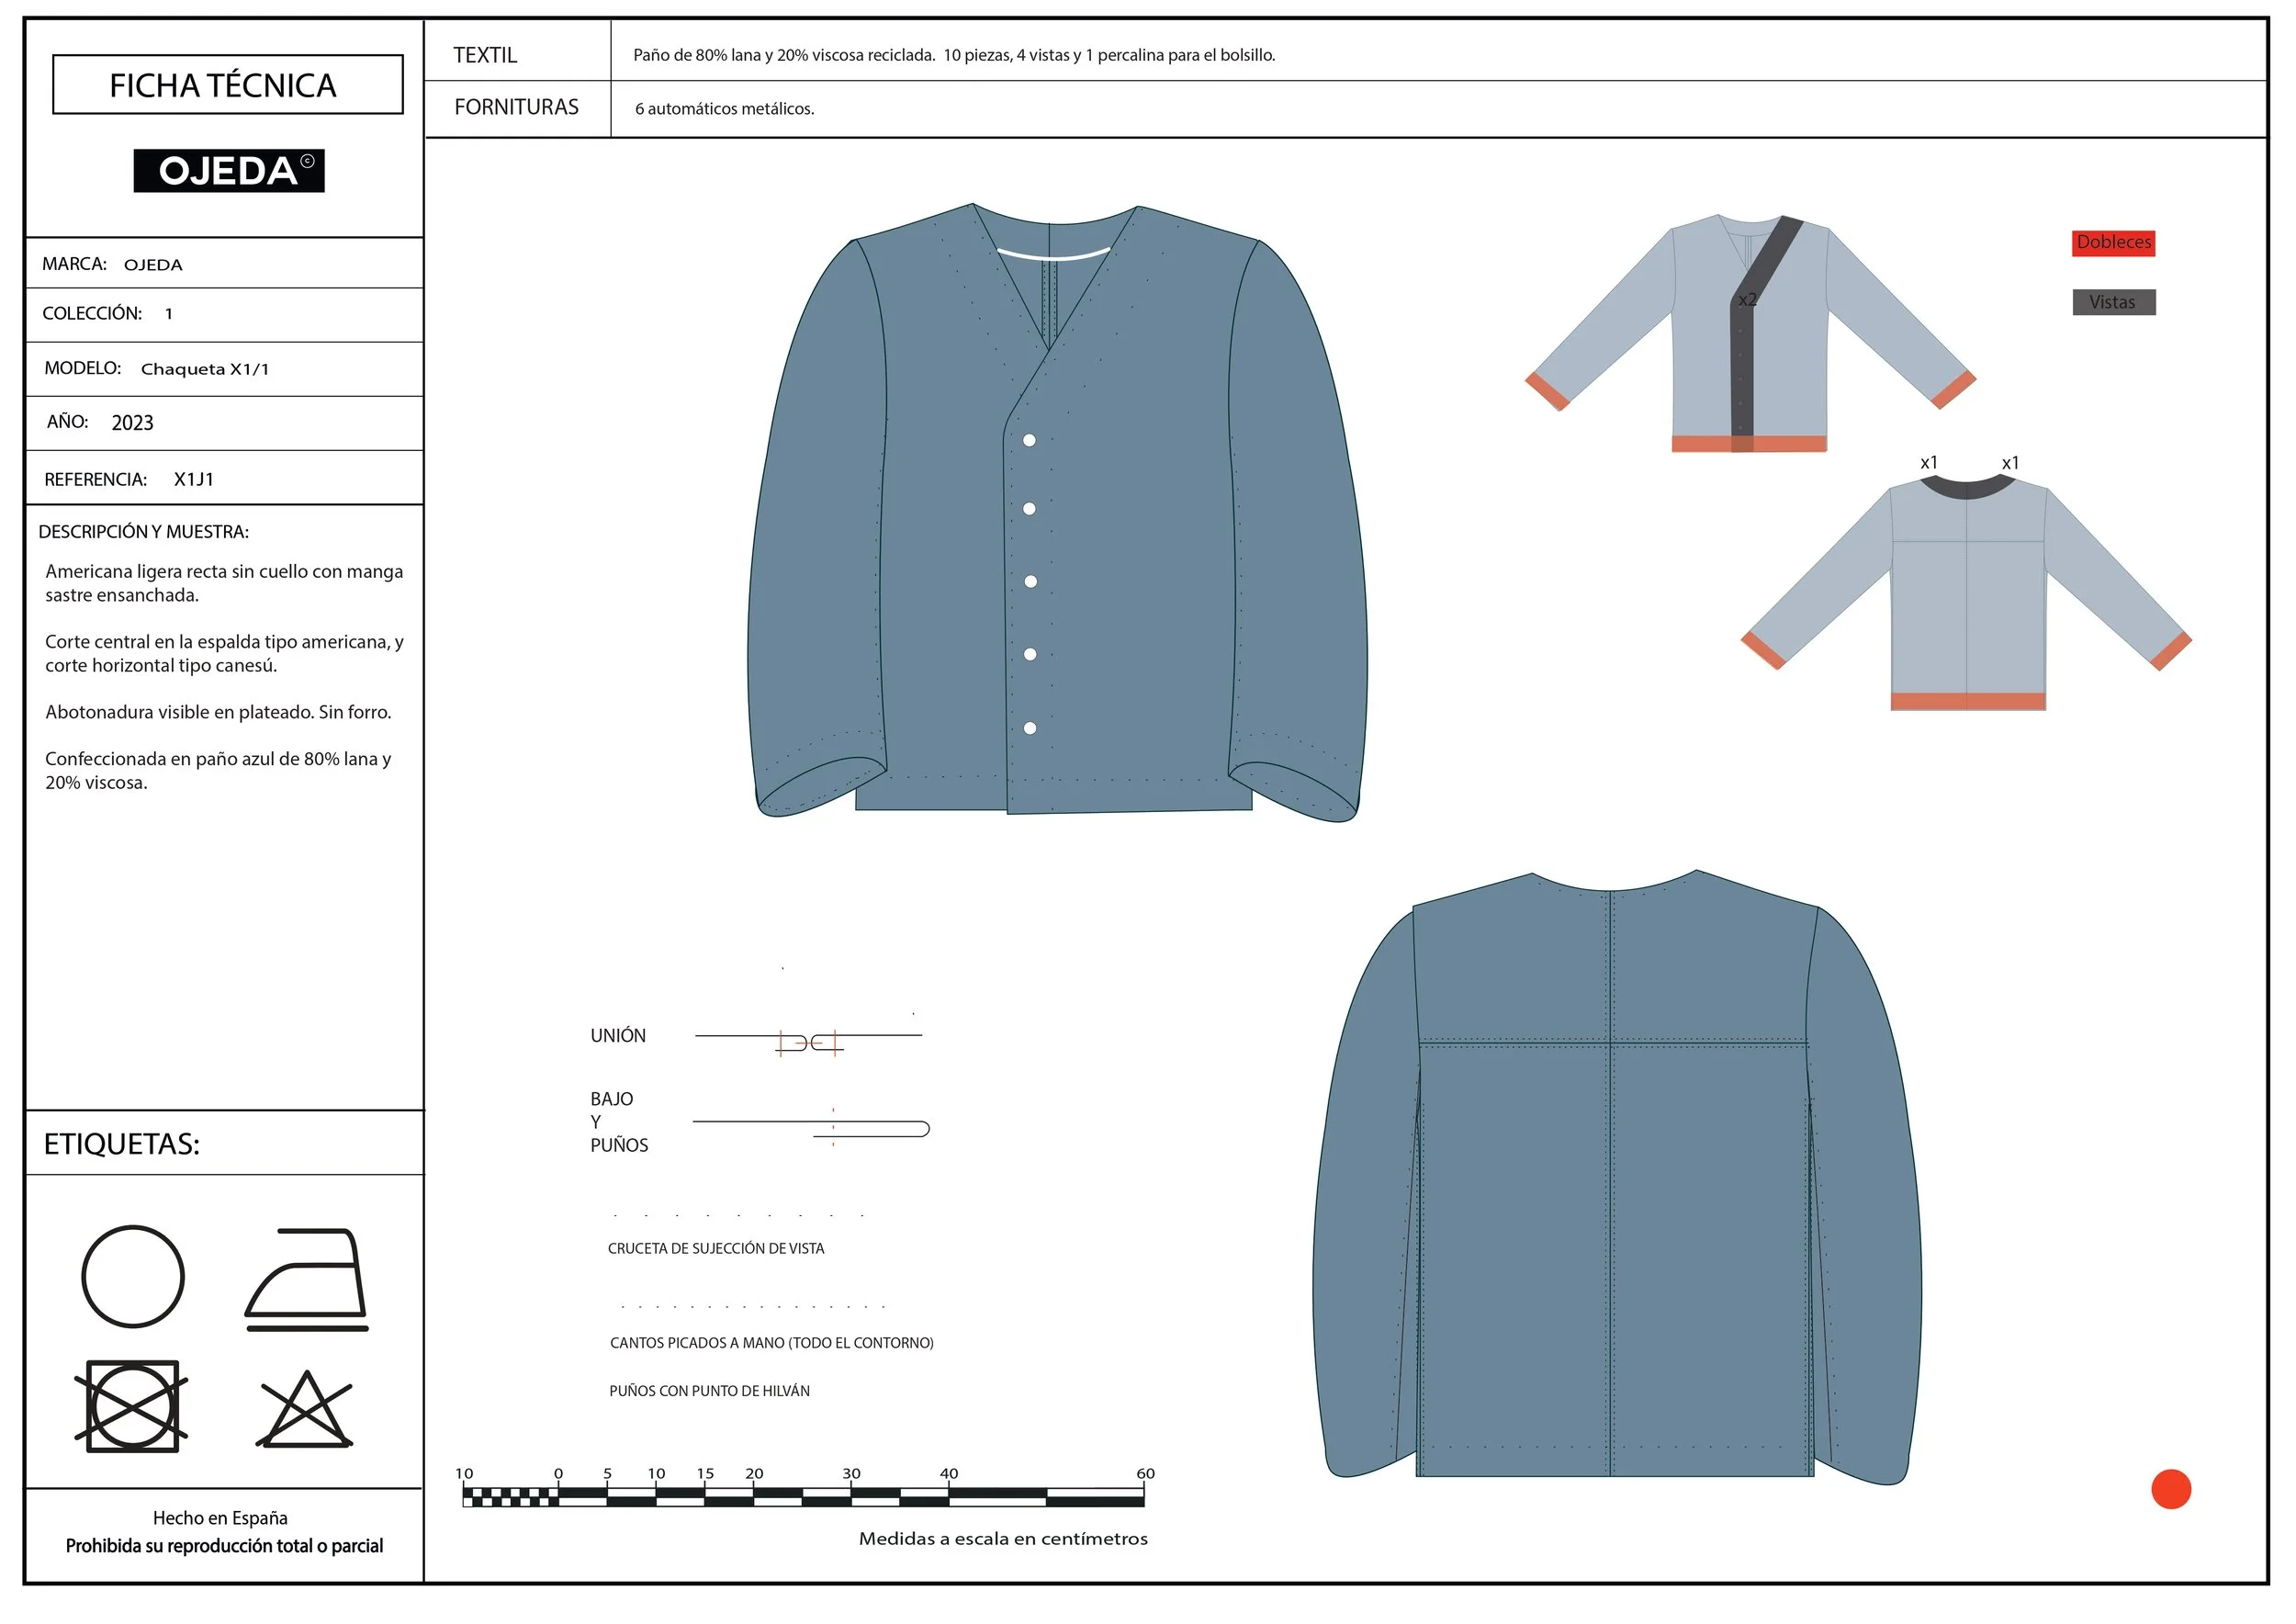Click the FICHA TÉCNICA title box
Image resolution: width=2296 pixels, height=1624 pixels.
pos(228,85)
